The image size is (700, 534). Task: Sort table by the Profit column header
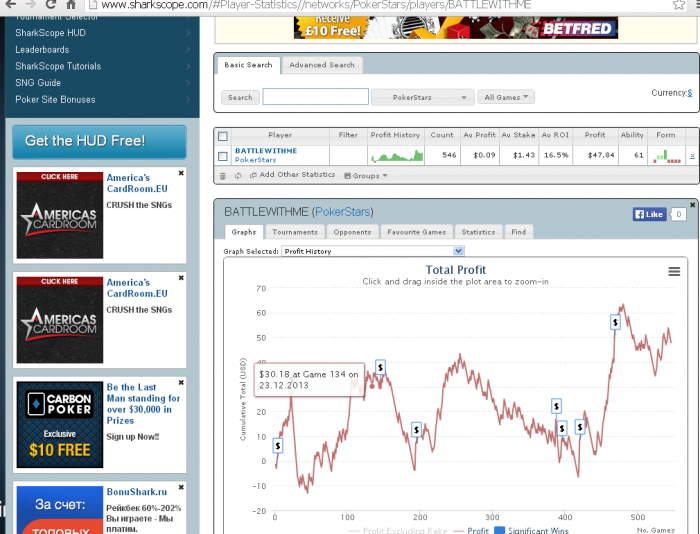click(x=595, y=135)
